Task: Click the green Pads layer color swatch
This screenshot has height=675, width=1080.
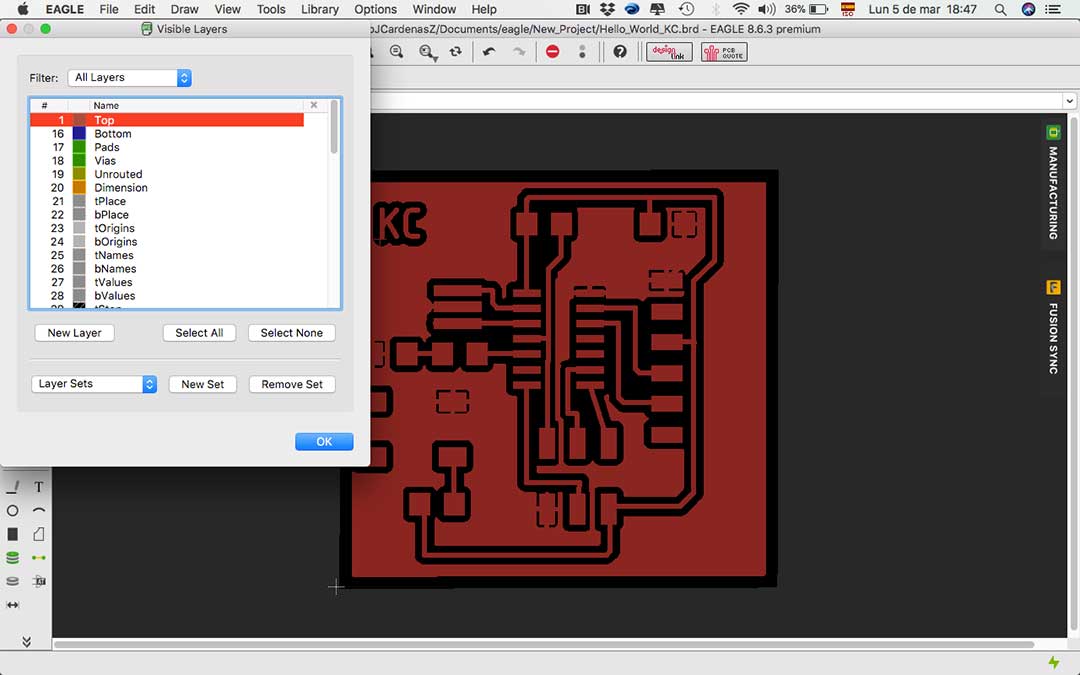Action: 79,147
